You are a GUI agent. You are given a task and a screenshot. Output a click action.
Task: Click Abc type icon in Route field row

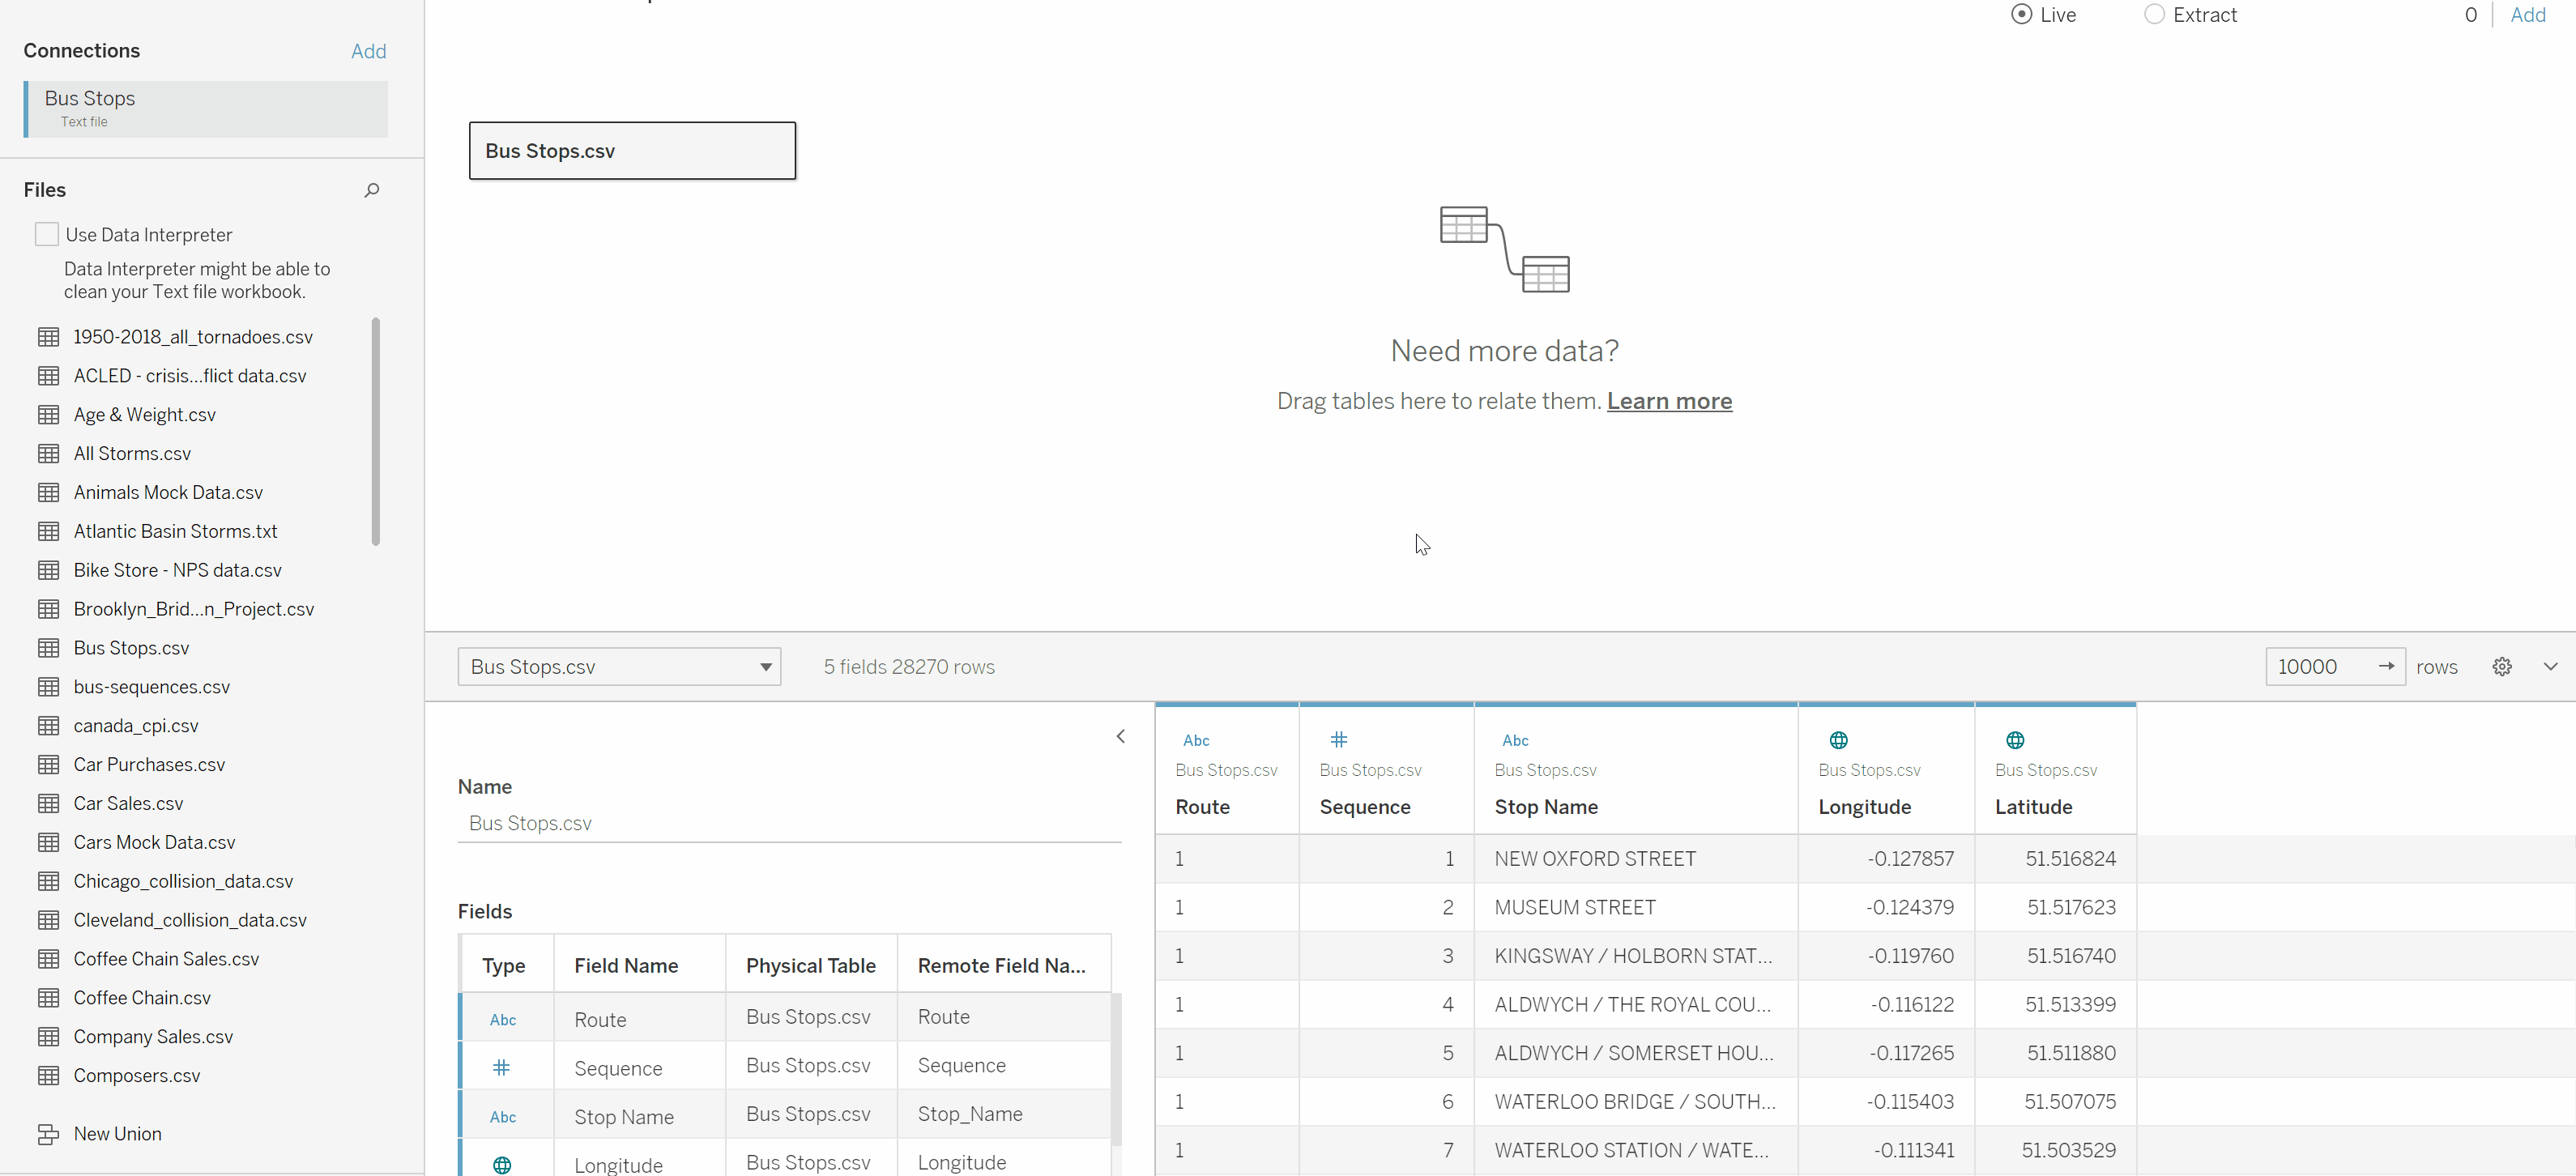[x=503, y=1020]
